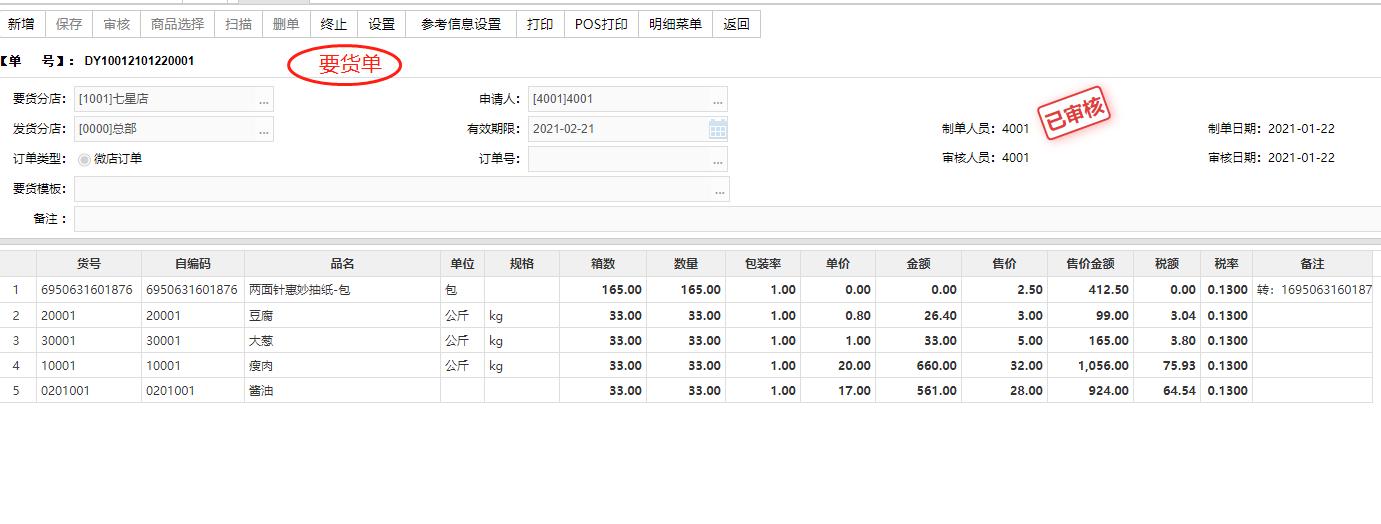The width and height of the screenshot is (1381, 524).
Task: Open the calendar icon for 有效期限
Action: (717, 129)
